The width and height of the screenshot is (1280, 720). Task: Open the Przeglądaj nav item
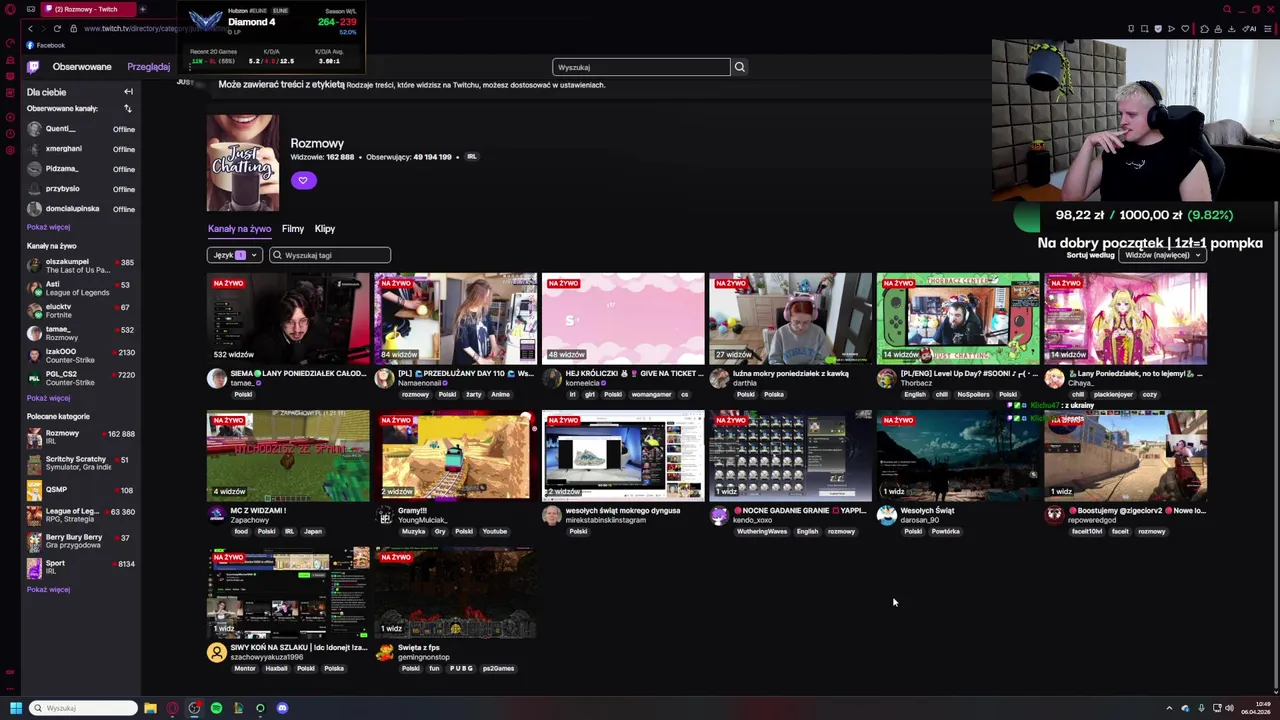tap(149, 67)
